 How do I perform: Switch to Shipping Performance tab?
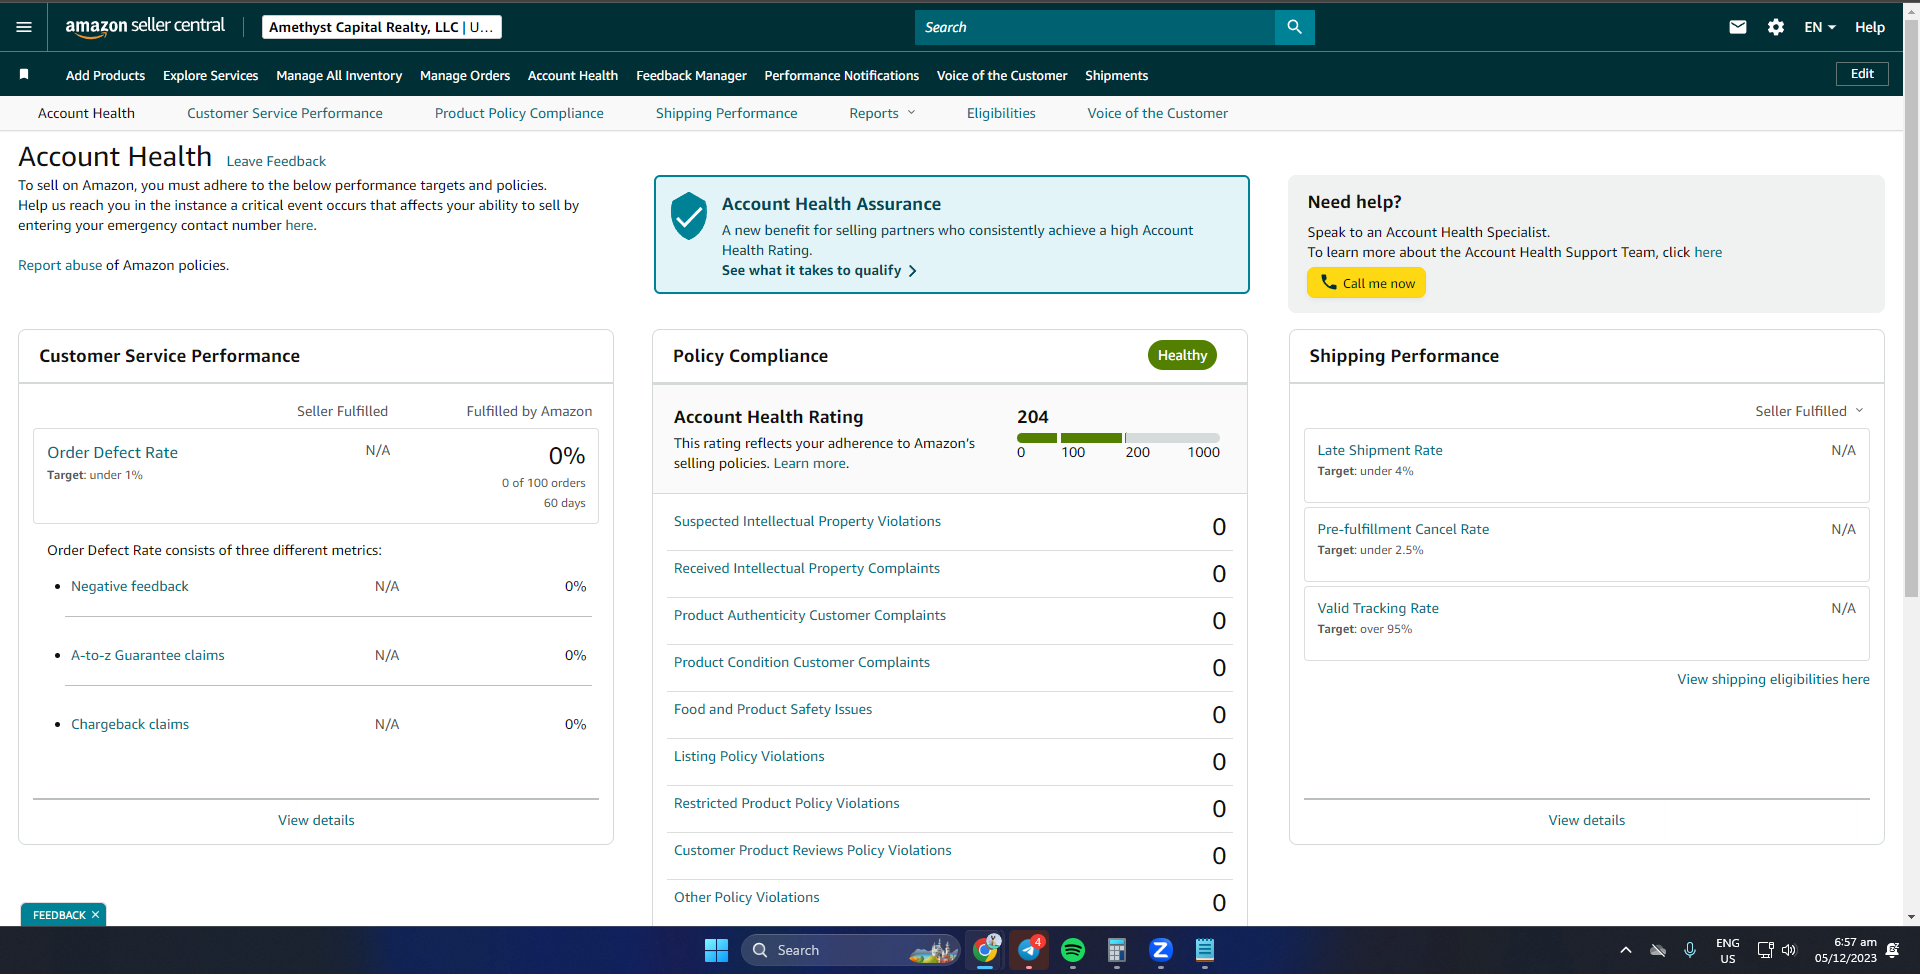pos(726,113)
